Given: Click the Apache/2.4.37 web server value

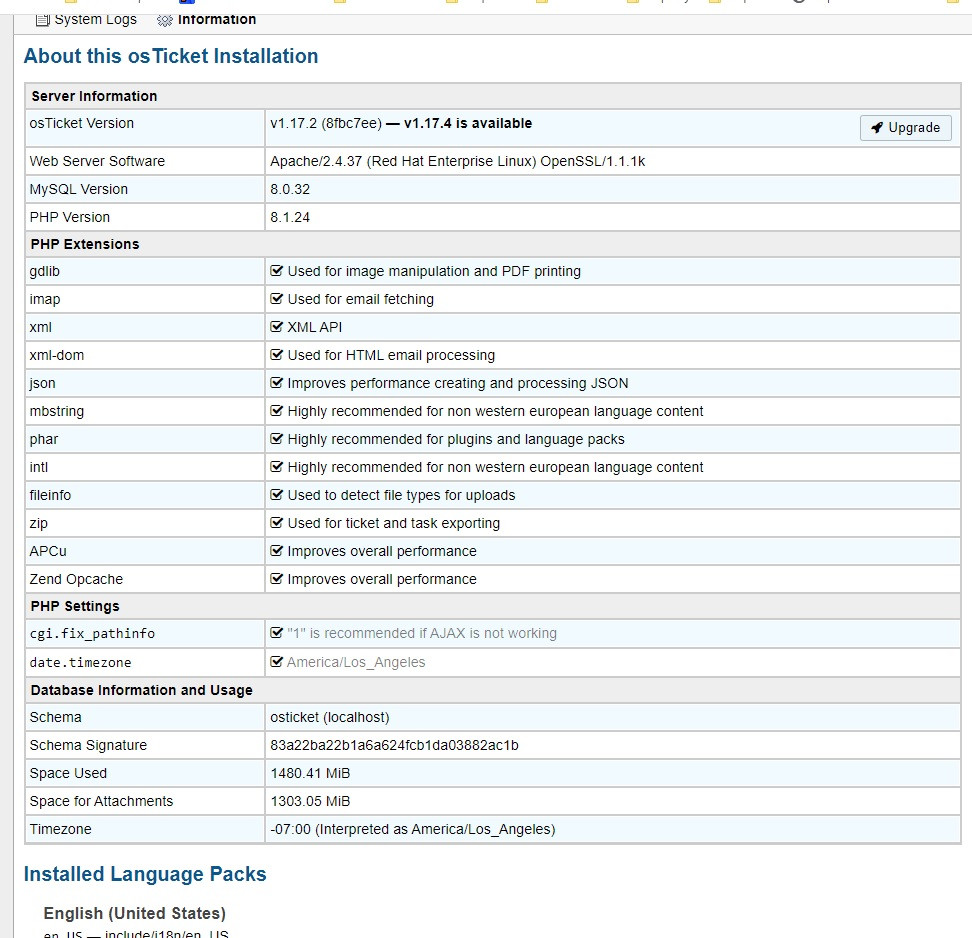Looking at the screenshot, I should [457, 161].
